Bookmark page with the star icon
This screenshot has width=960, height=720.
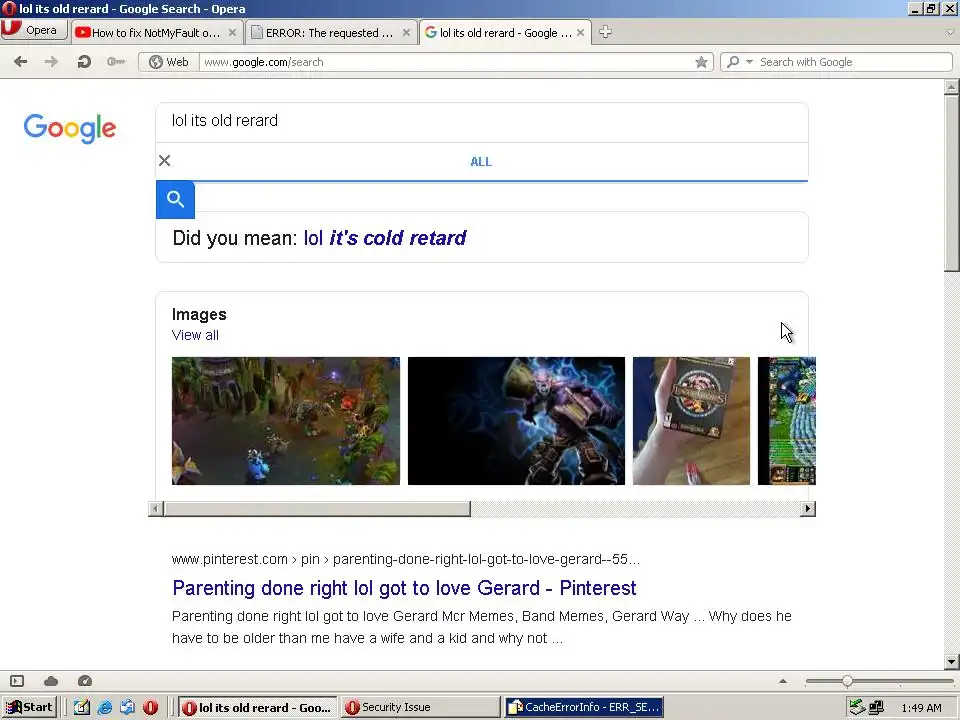pos(702,62)
